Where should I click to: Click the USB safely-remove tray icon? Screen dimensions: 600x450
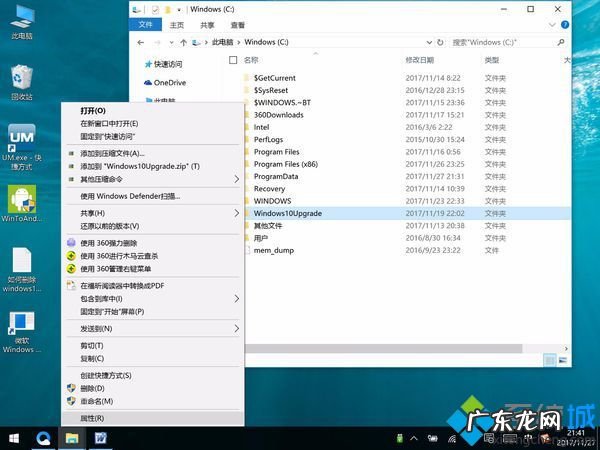399,438
